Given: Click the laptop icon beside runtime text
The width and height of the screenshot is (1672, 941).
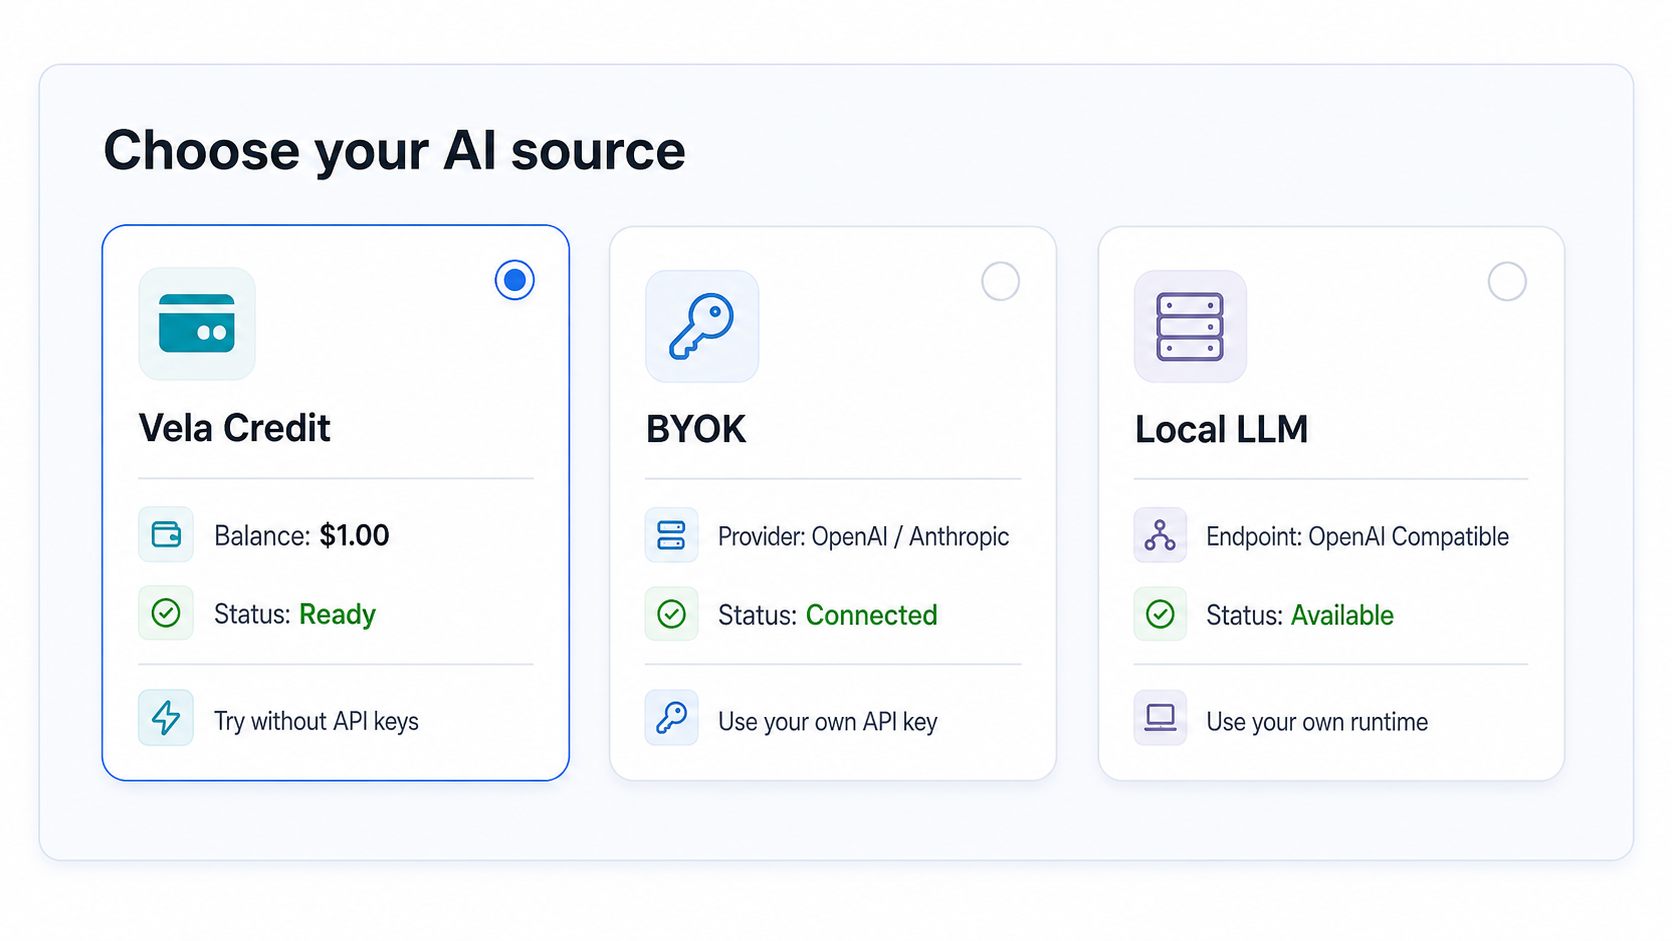Looking at the screenshot, I should [1160, 718].
